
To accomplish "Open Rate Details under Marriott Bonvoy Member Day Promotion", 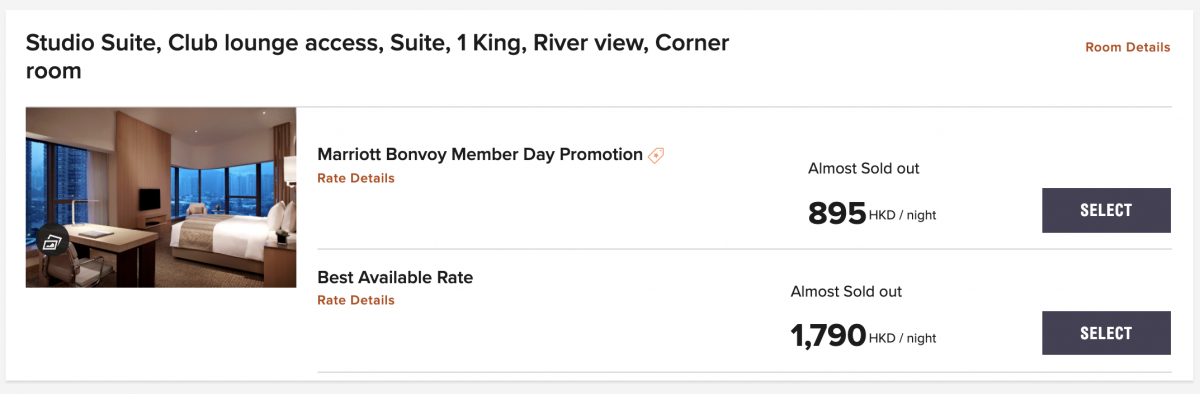I will coord(356,178).
